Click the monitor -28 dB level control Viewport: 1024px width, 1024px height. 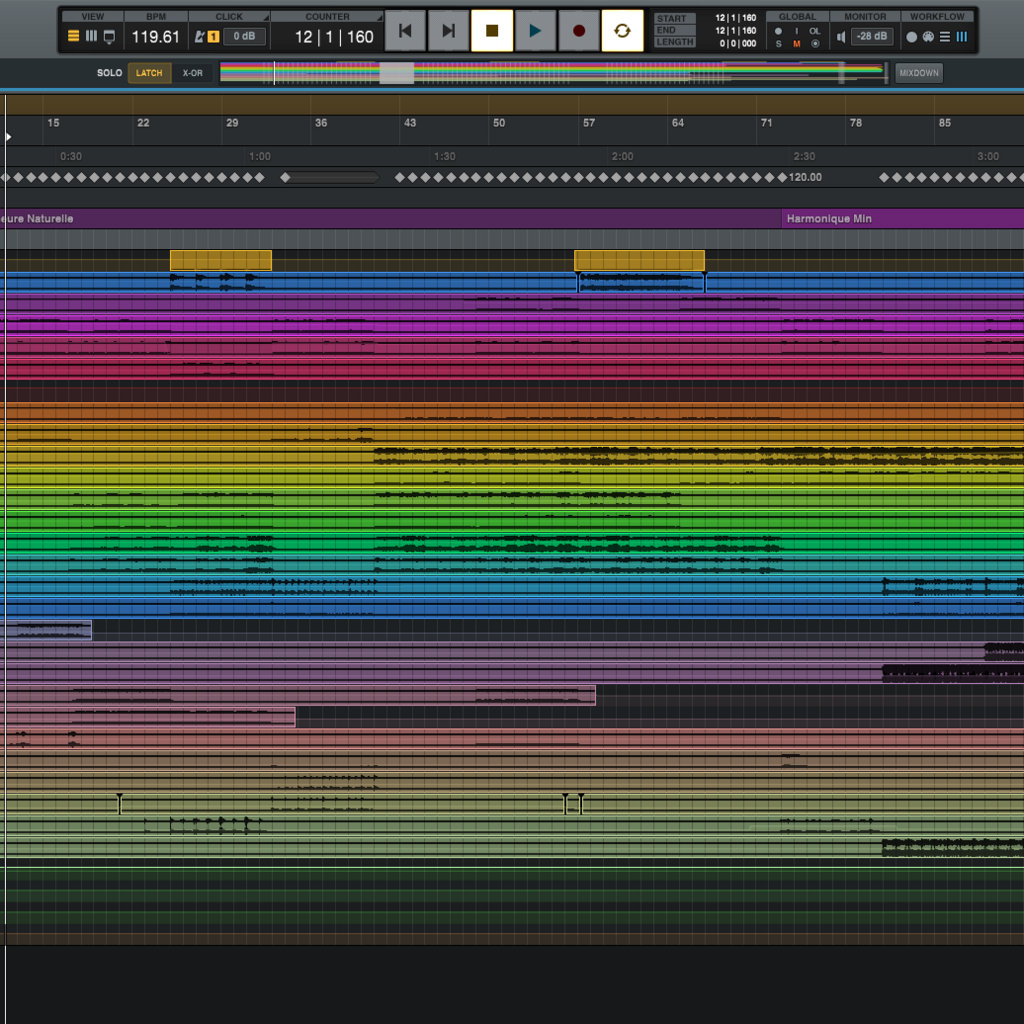872,37
